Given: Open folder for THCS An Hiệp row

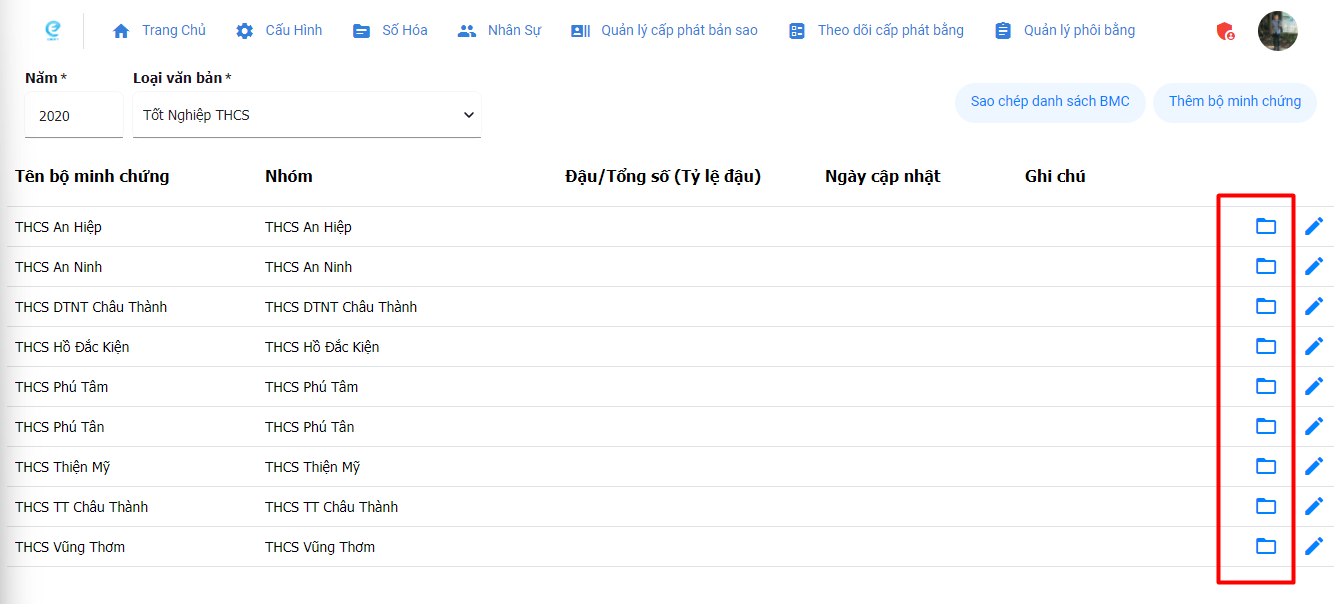Looking at the screenshot, I should (x=1266, y=226).
